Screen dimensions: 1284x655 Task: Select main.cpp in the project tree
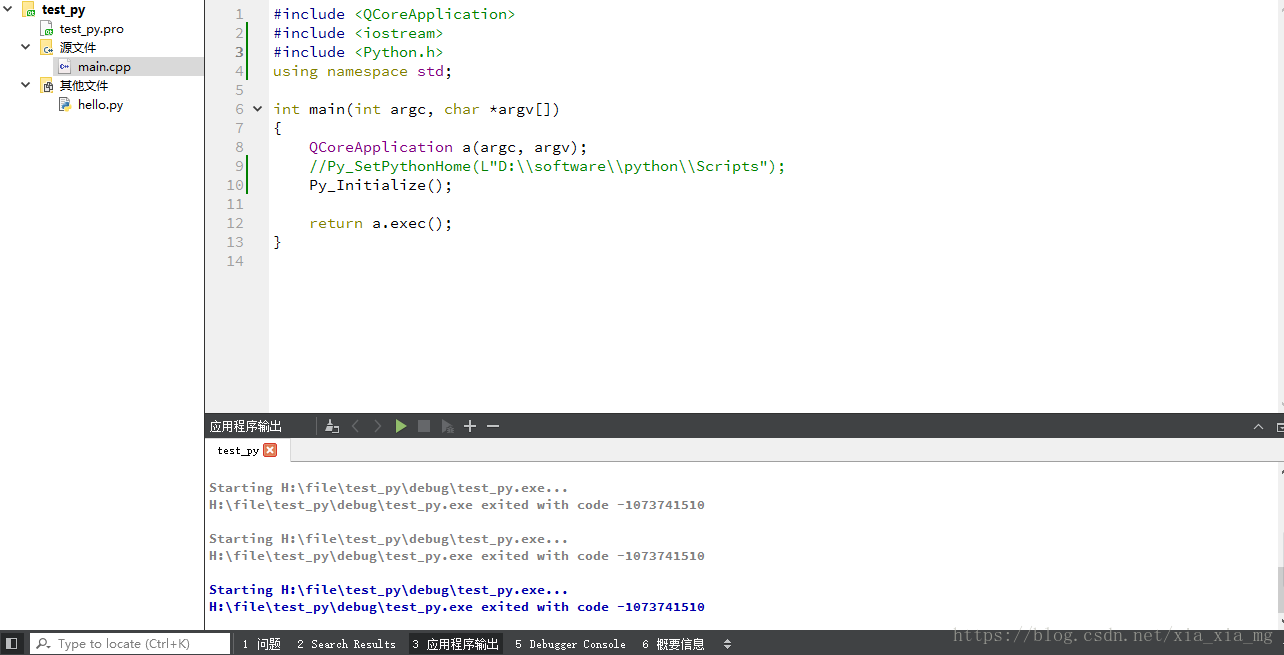click(104, 67)
